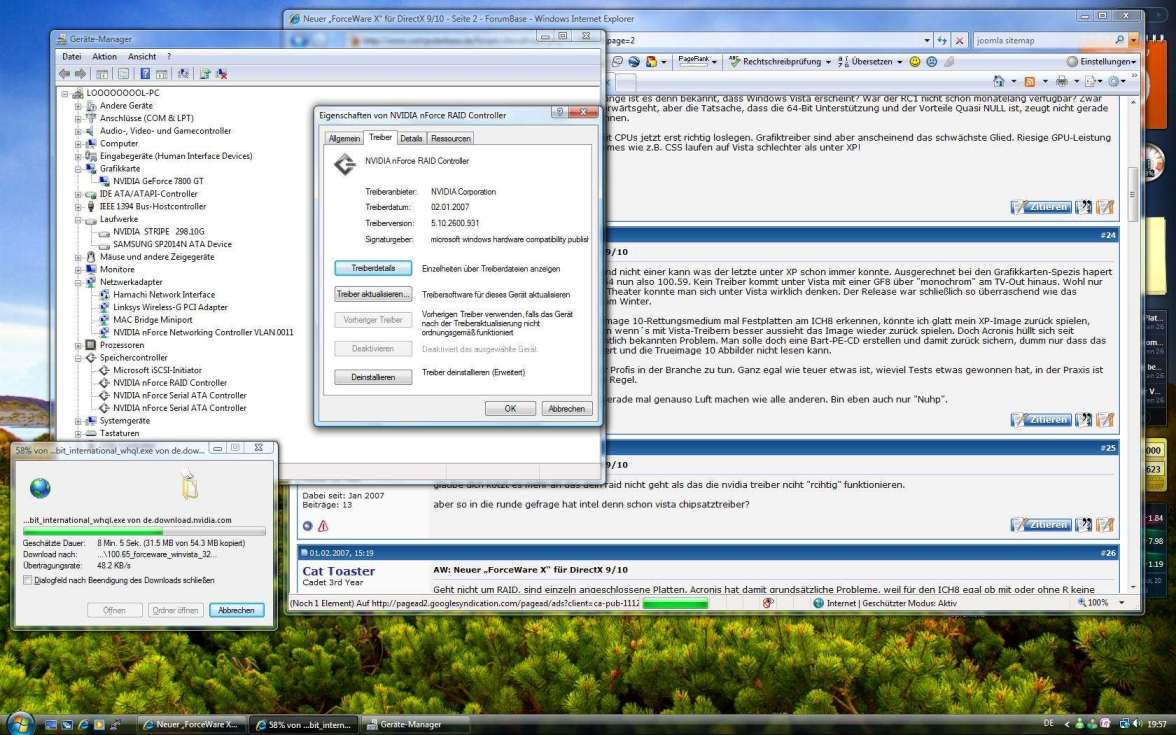Collapse Netzwerkadapter node
The height and width of the screenshot is (735, 1176).
click(78, 282)
